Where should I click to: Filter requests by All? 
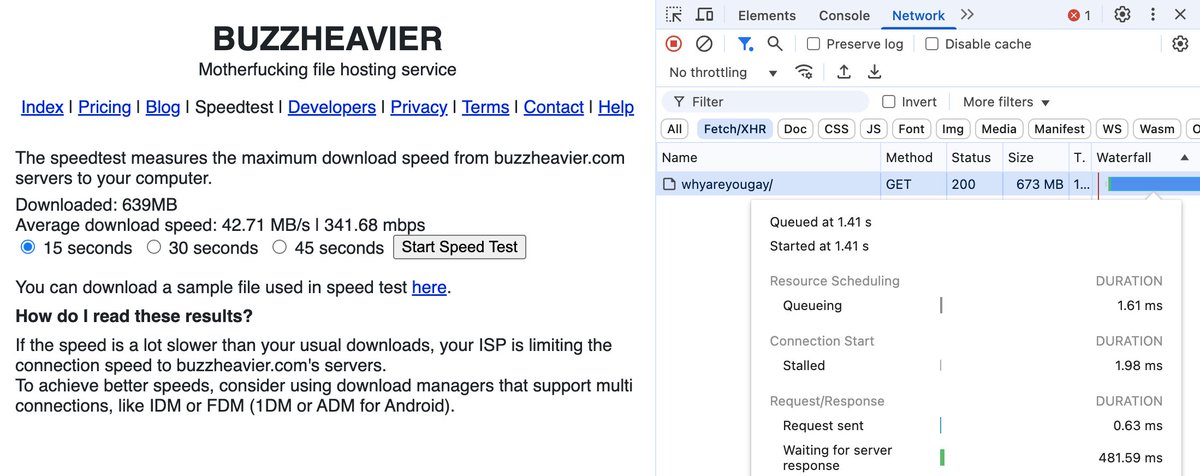pos(675,129)
